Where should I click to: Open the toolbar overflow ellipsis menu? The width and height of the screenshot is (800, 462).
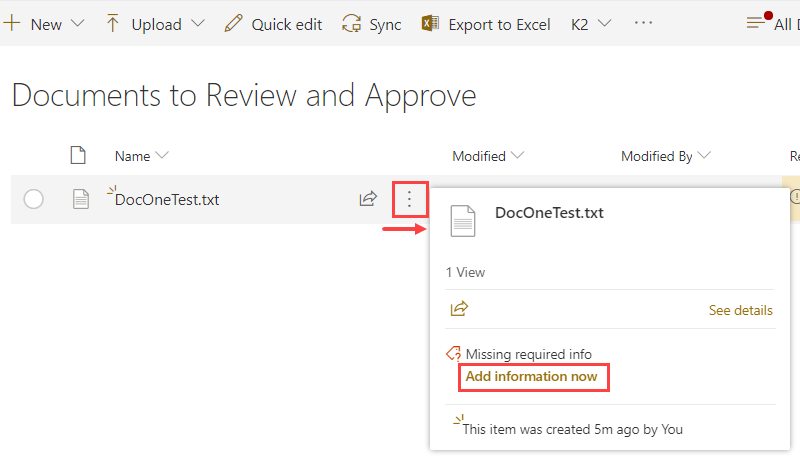[x=643, y=23]
